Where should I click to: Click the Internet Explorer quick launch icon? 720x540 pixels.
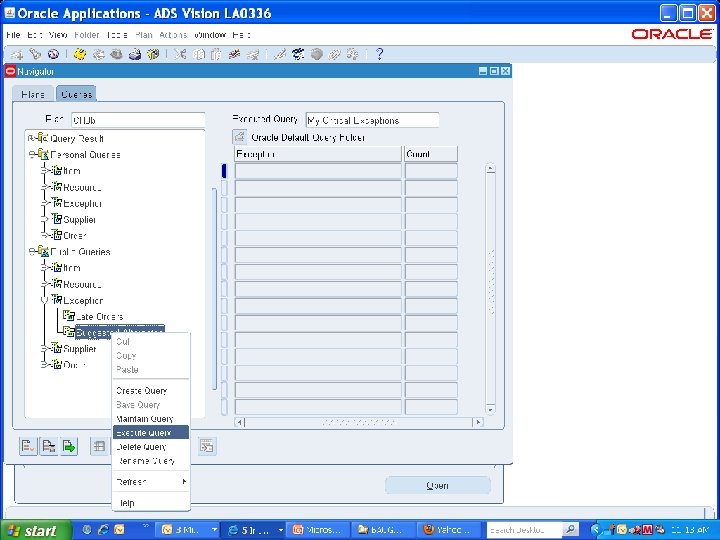coord(103,530)
